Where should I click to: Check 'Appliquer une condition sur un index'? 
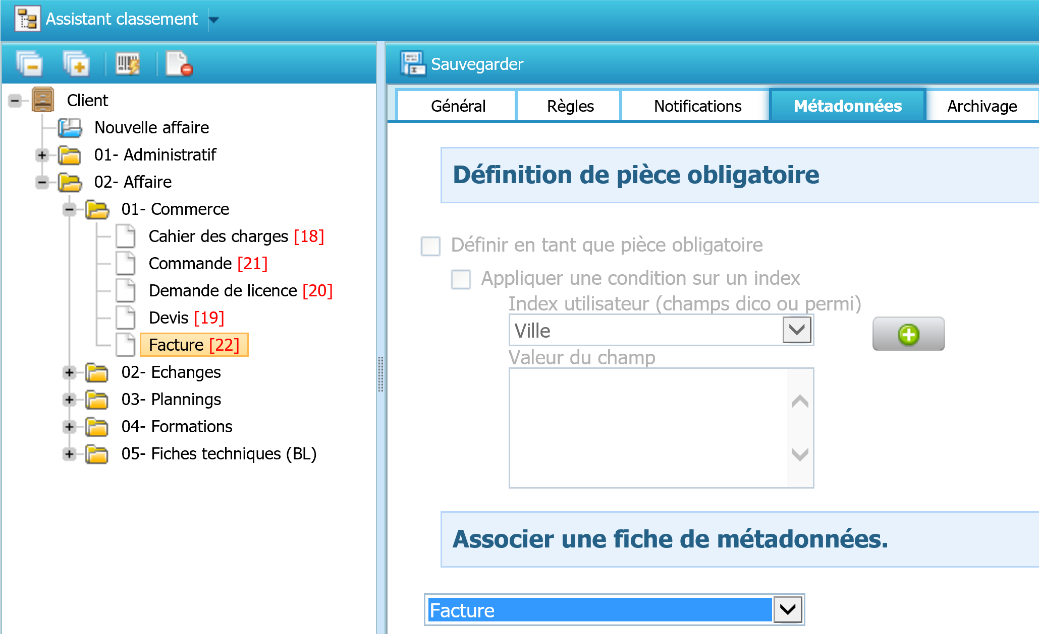[x=461, y=280]
